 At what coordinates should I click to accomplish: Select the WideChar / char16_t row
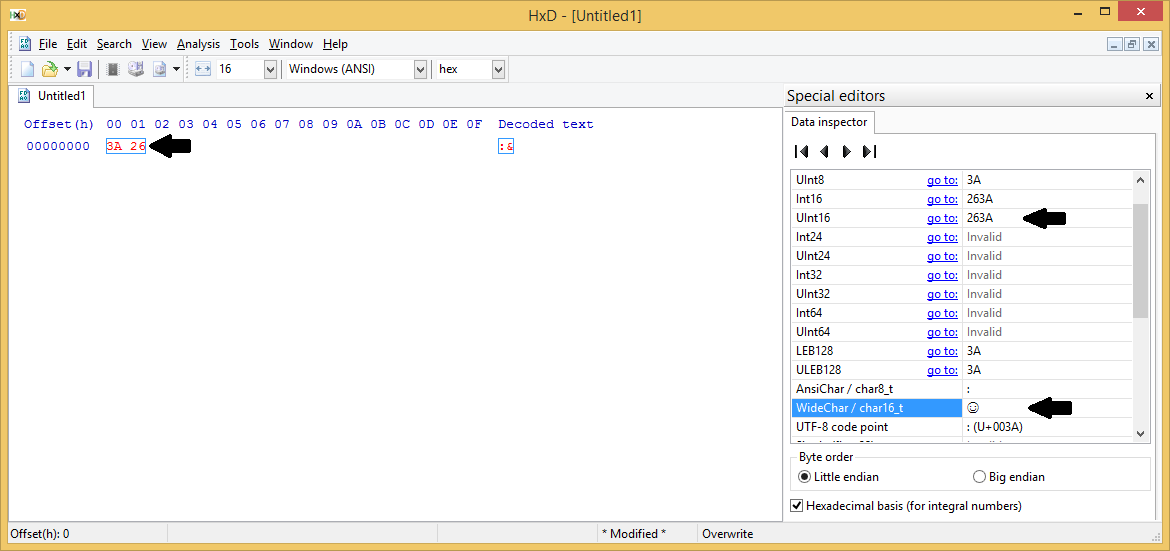click(x=962, y=408)
